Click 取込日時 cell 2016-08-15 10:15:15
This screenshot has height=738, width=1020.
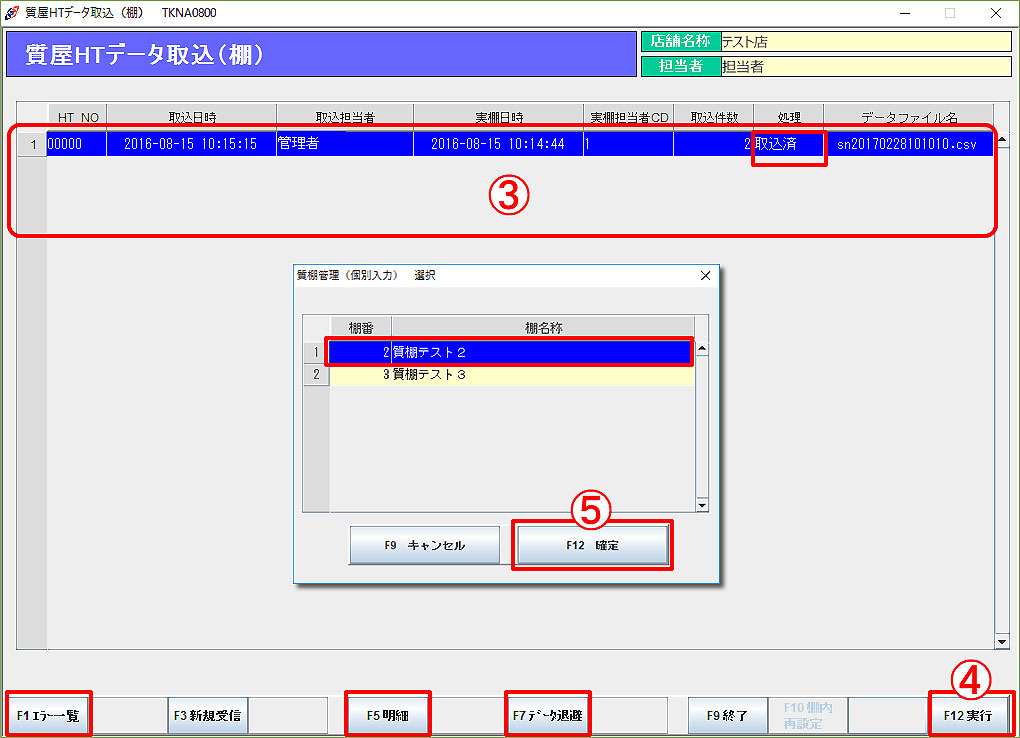click(191, 144)
